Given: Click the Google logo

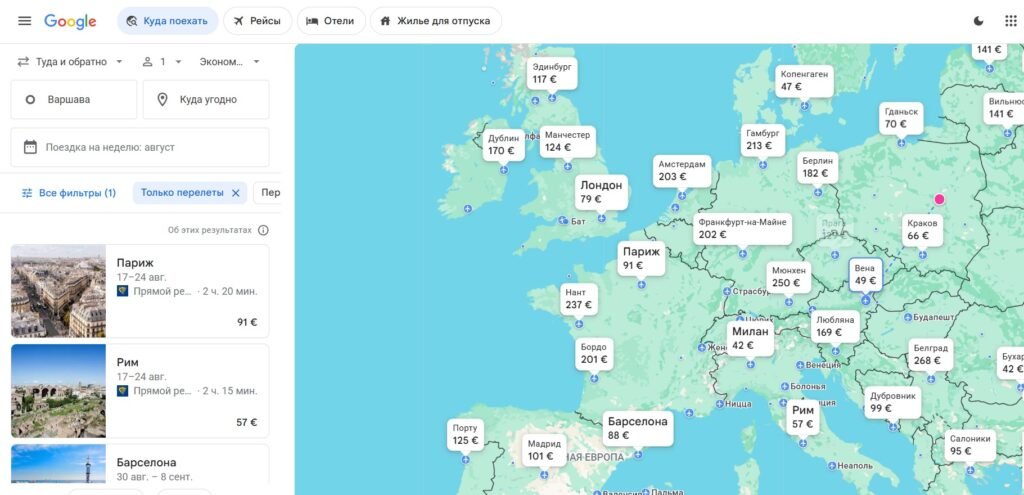Looking at the screenshot, I should (x=70, y=21).
